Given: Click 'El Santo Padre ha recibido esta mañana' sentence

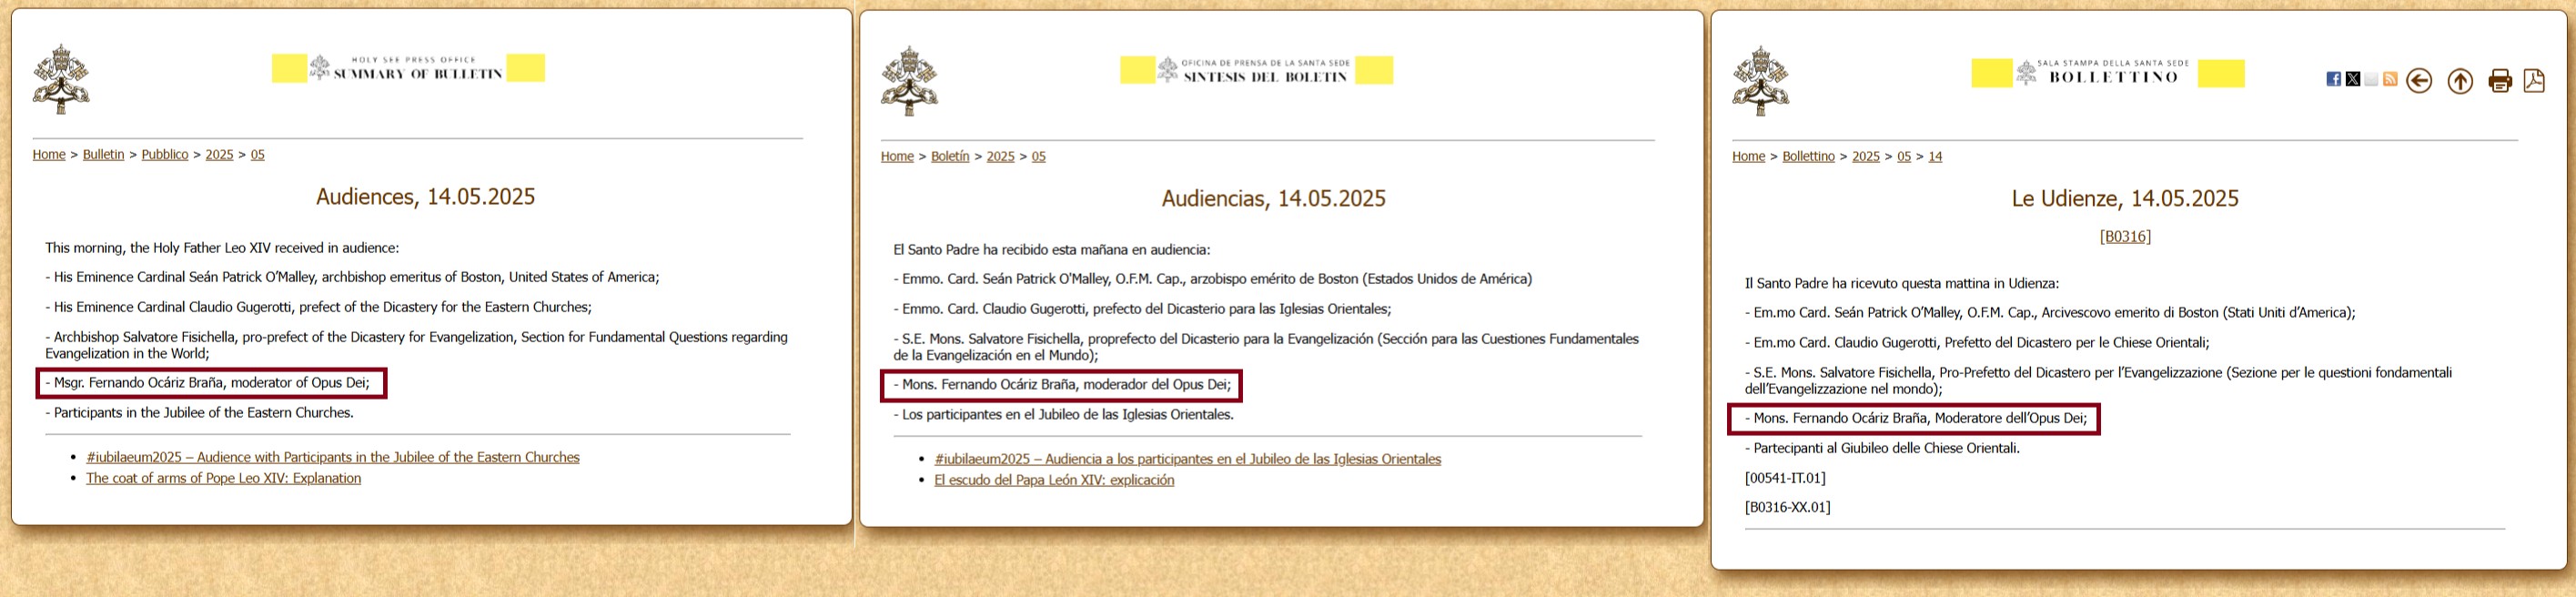Looking at the screenshot, I should (x=1051, y=250).
